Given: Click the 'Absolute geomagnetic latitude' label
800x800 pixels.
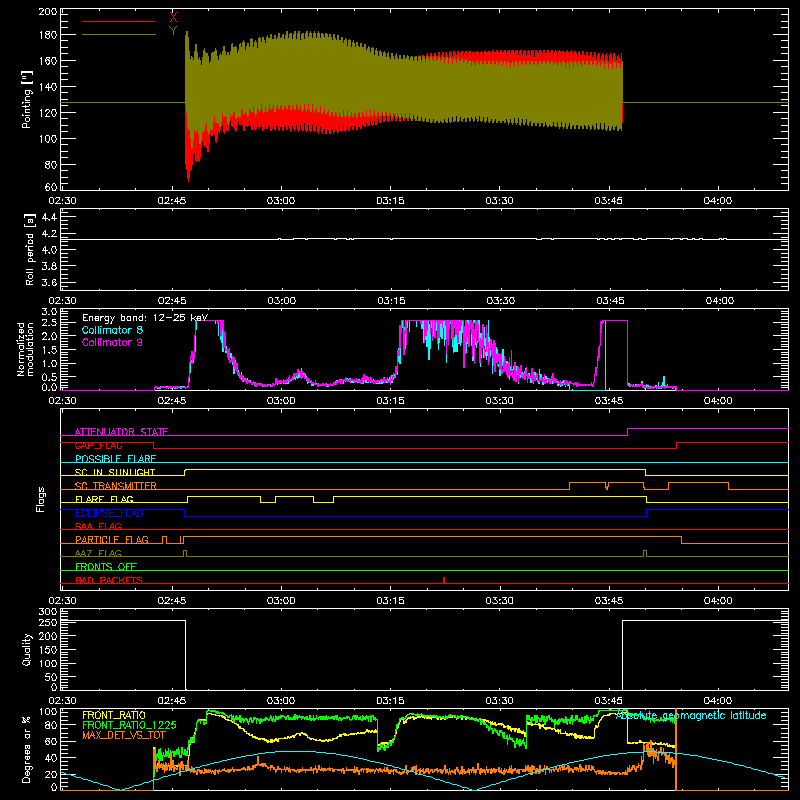Looking at the screenshot, I should 691,715.
